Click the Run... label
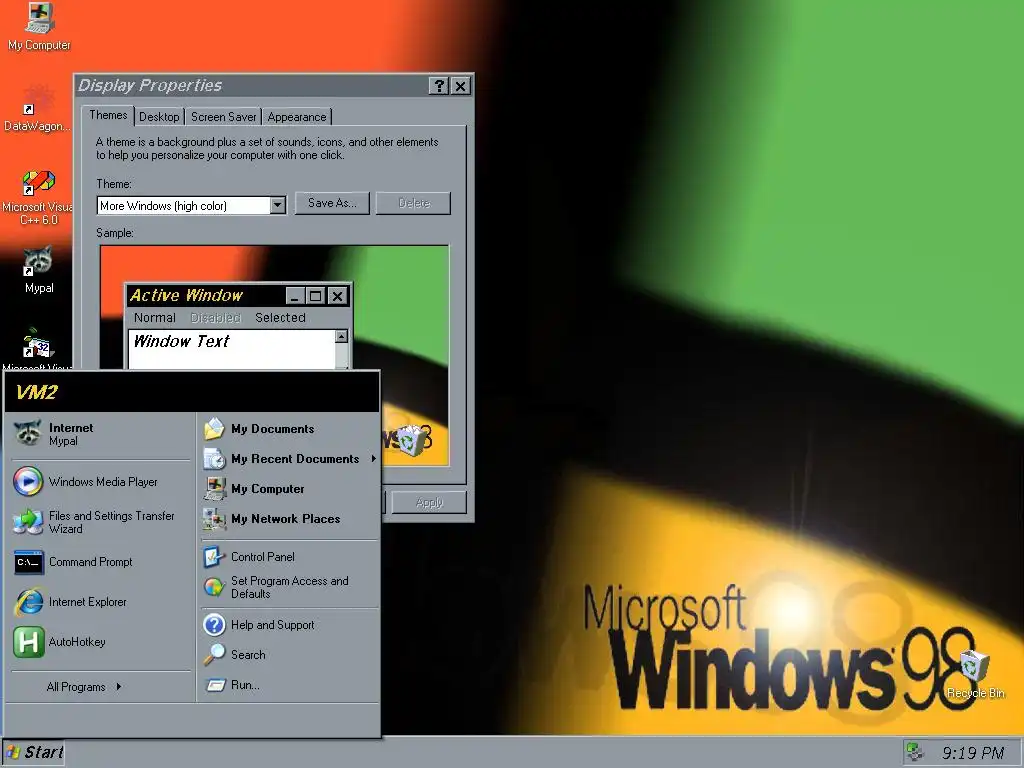This screenshot has width=1024, height=768. (x=245, y=685)
